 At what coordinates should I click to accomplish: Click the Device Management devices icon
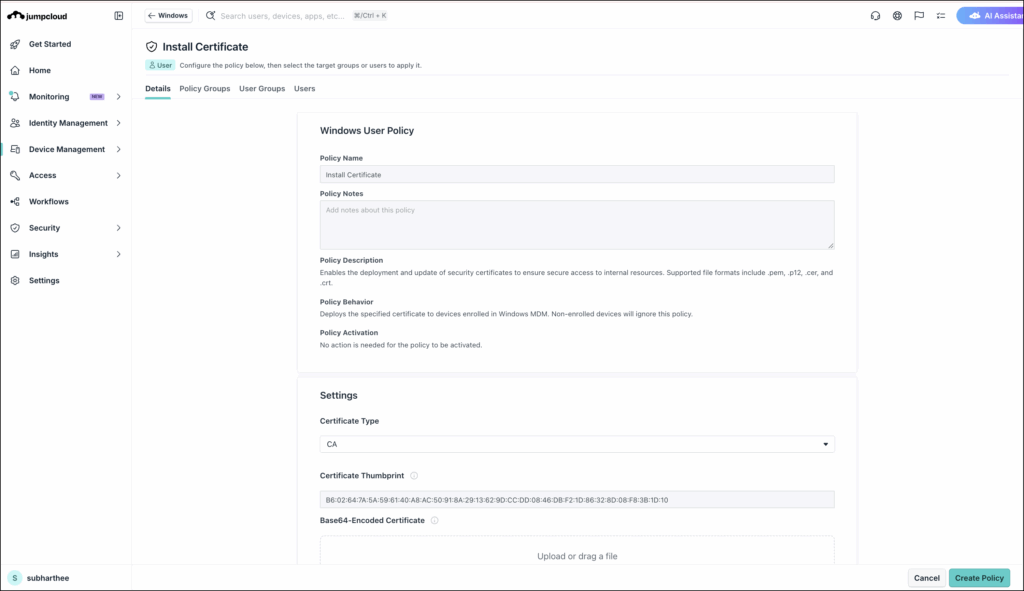point(15,150)
